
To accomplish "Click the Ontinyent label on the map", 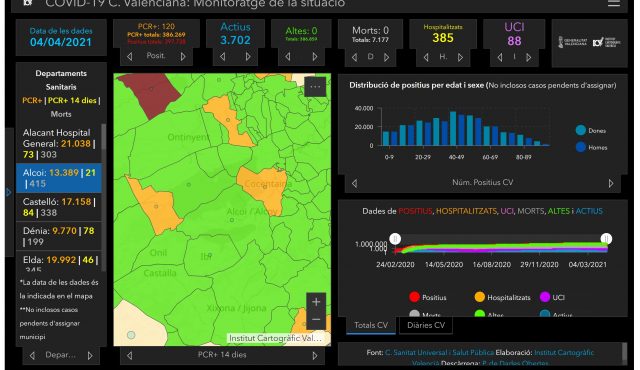I will (x=188, y=137).
